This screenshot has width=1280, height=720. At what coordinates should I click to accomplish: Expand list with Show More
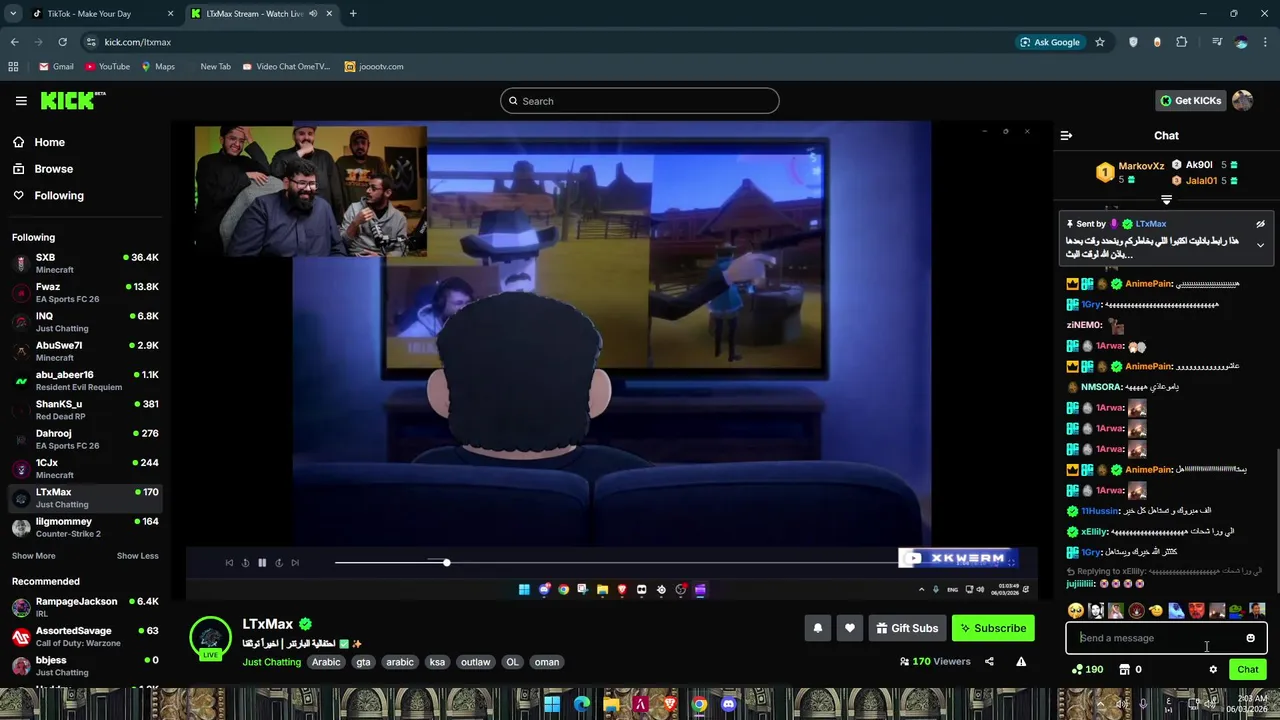(x=33, y=556)
